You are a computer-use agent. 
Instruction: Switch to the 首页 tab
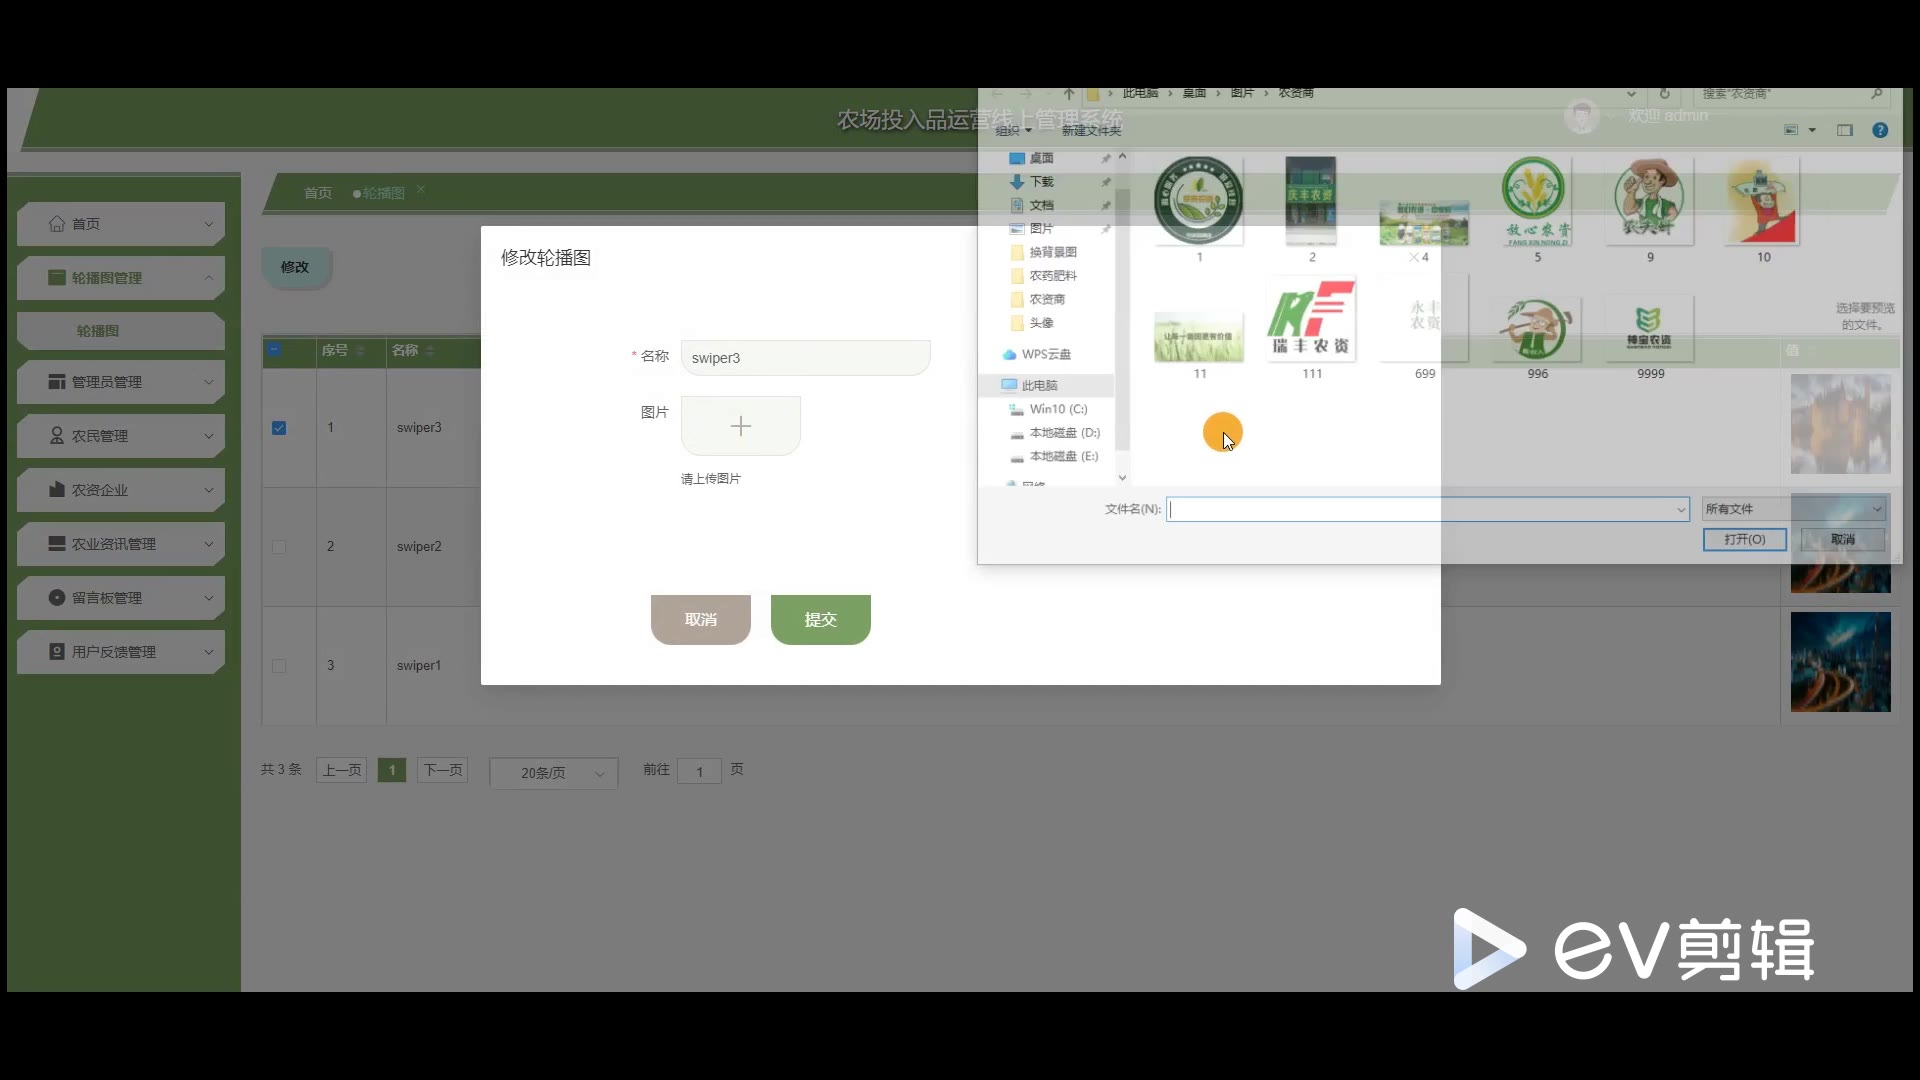click(318, 193)
